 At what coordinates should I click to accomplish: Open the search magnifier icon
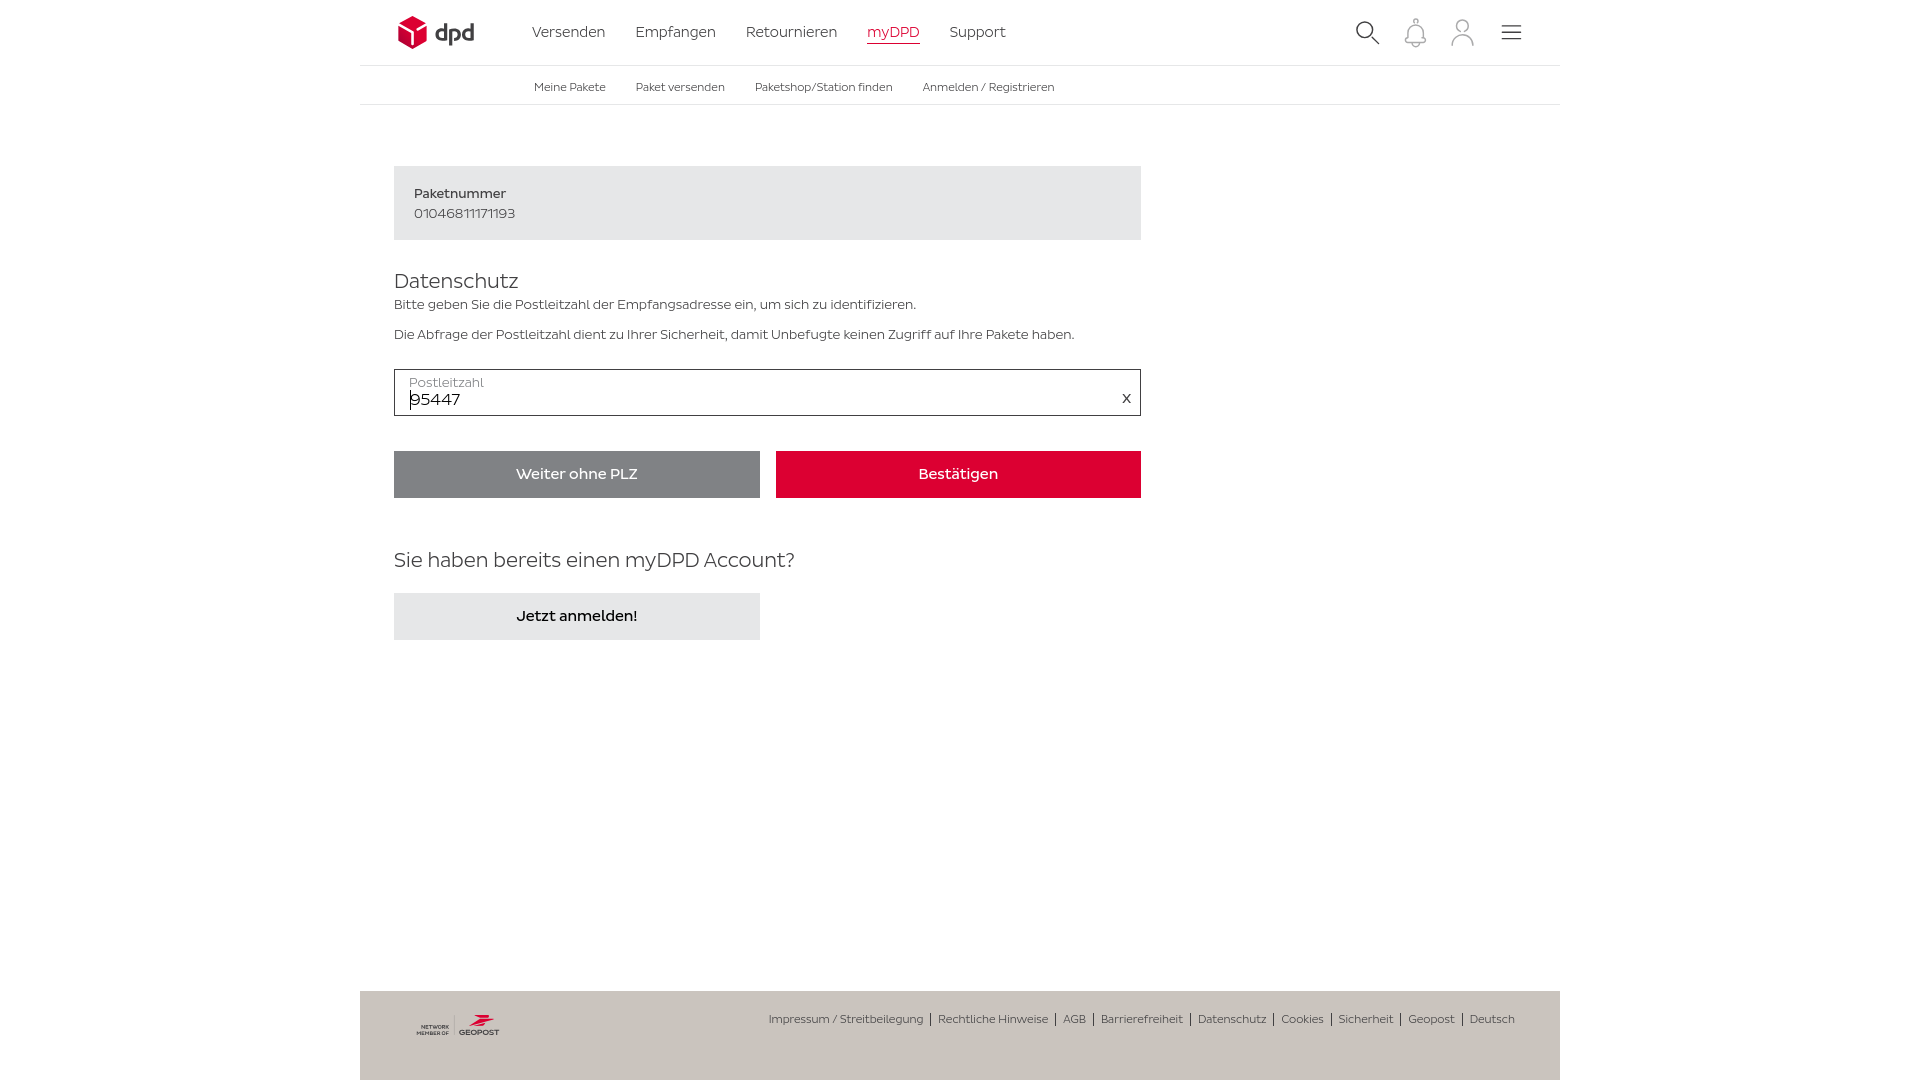[1367, 33]
